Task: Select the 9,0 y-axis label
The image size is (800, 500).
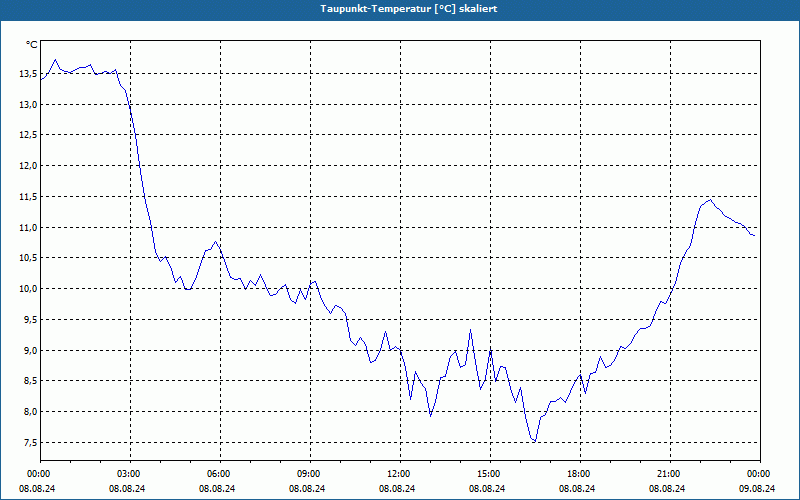Action: pos(30,351)
